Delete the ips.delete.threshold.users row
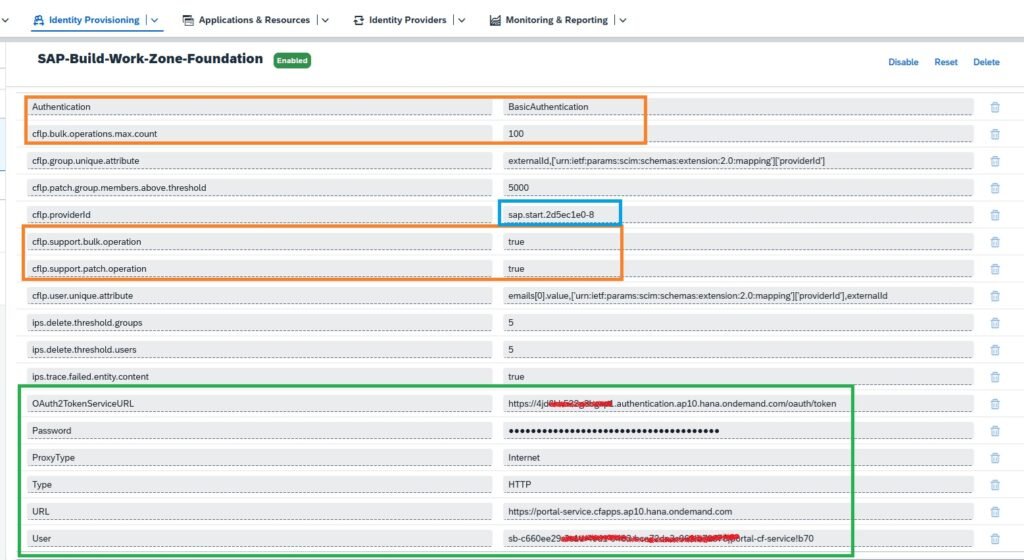 (994, 350)
